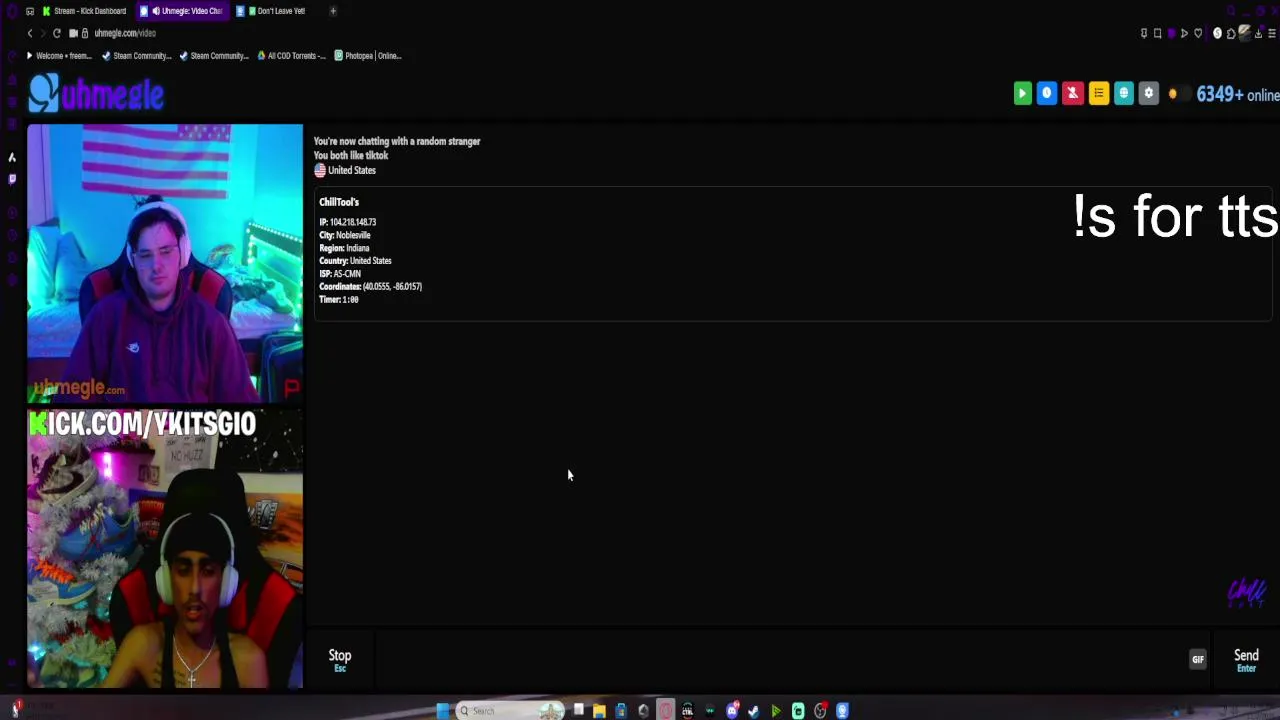Click the Coordinates (40.0555, -86.0157) text
This screenshot has height=720, width=1280.
pyautogui.click(x=371, y=287)
